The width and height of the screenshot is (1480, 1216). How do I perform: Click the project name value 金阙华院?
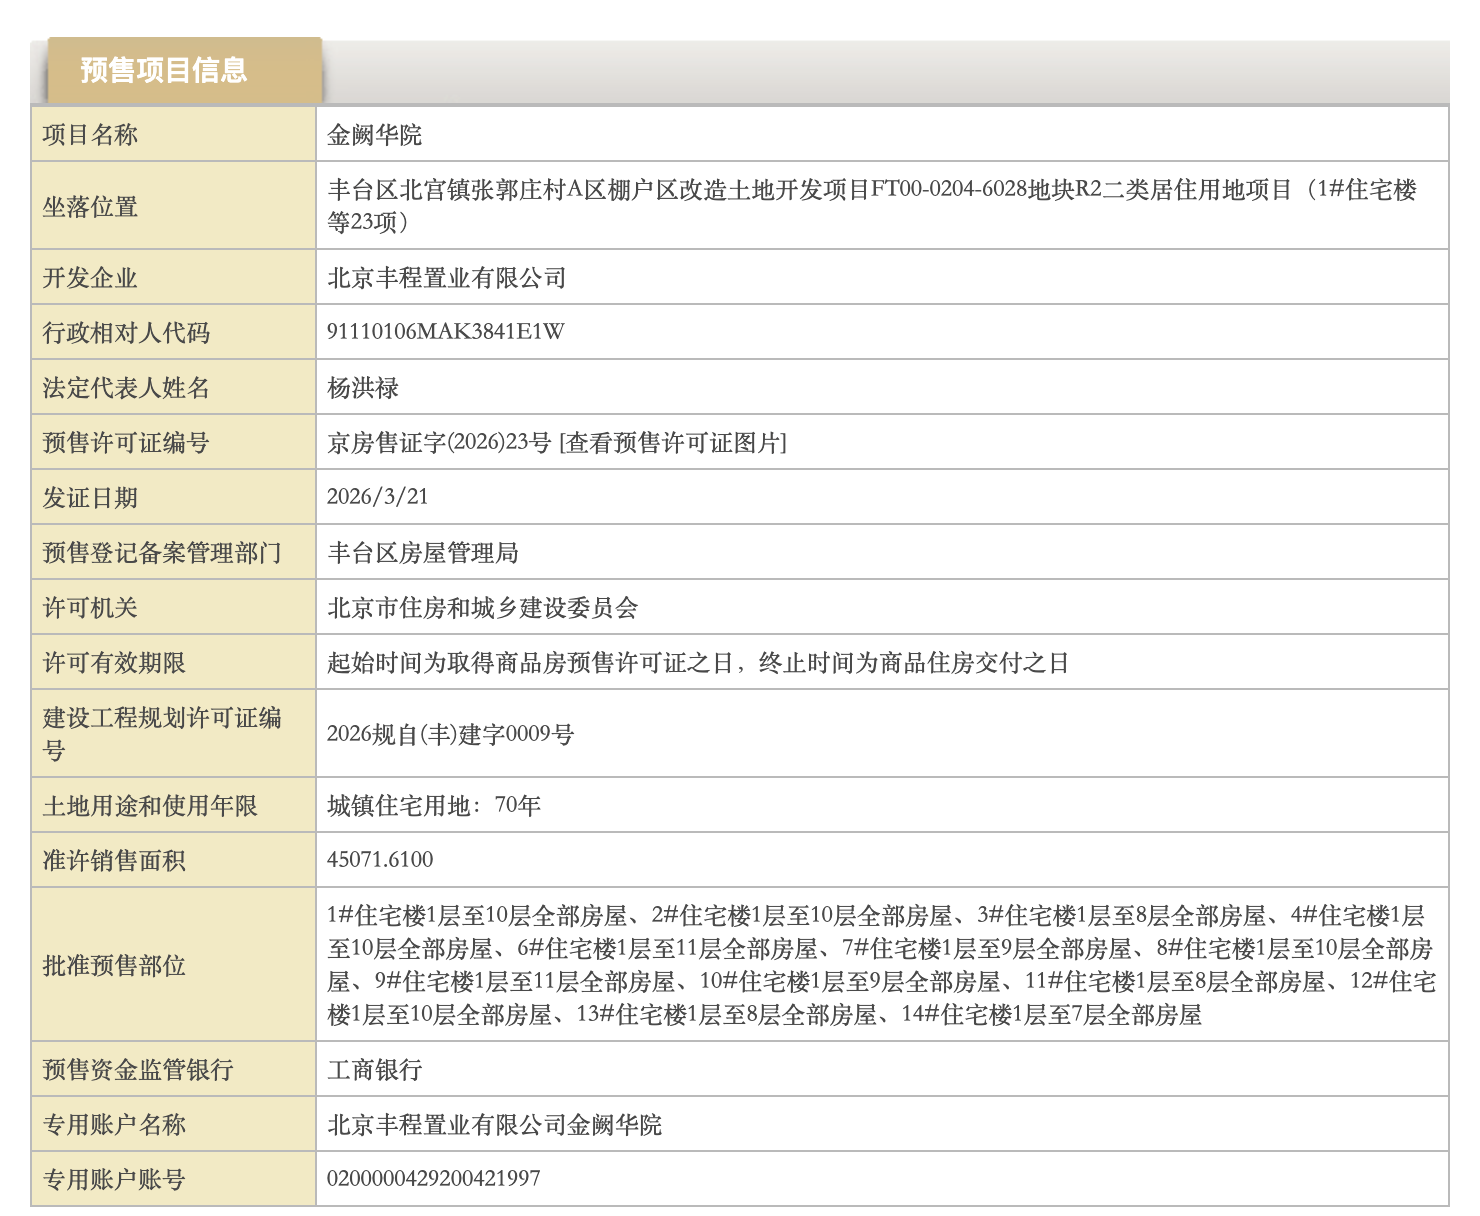click(375, 135)
